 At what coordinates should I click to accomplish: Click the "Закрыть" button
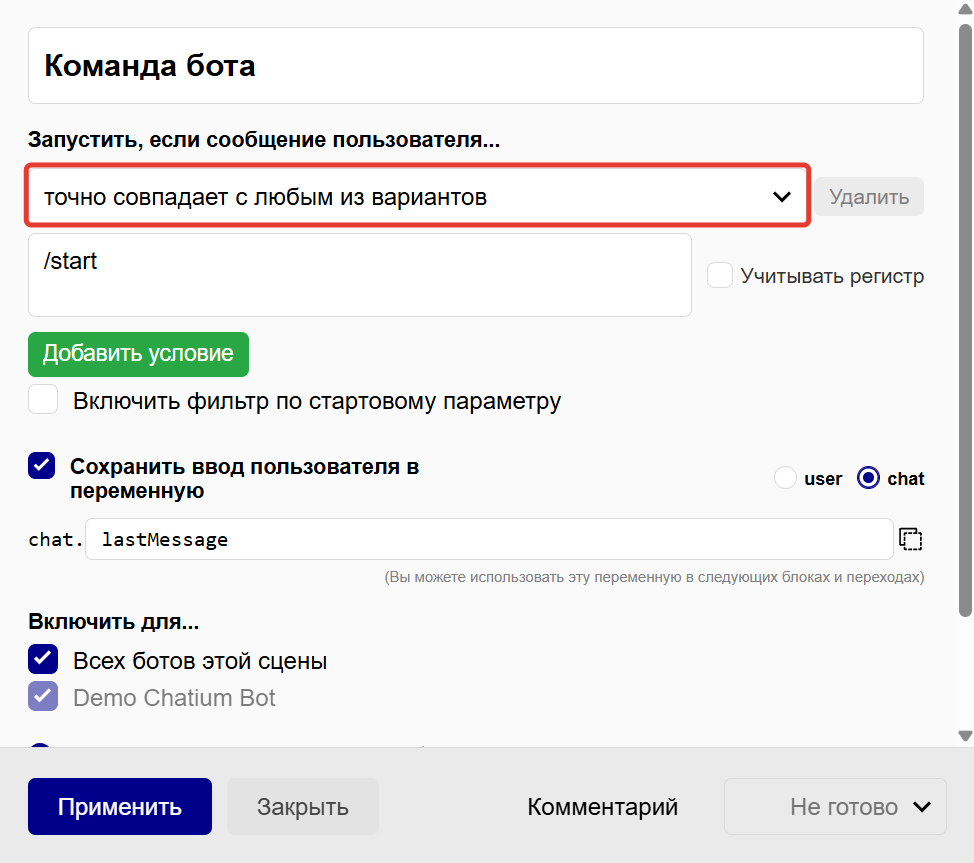303,806
